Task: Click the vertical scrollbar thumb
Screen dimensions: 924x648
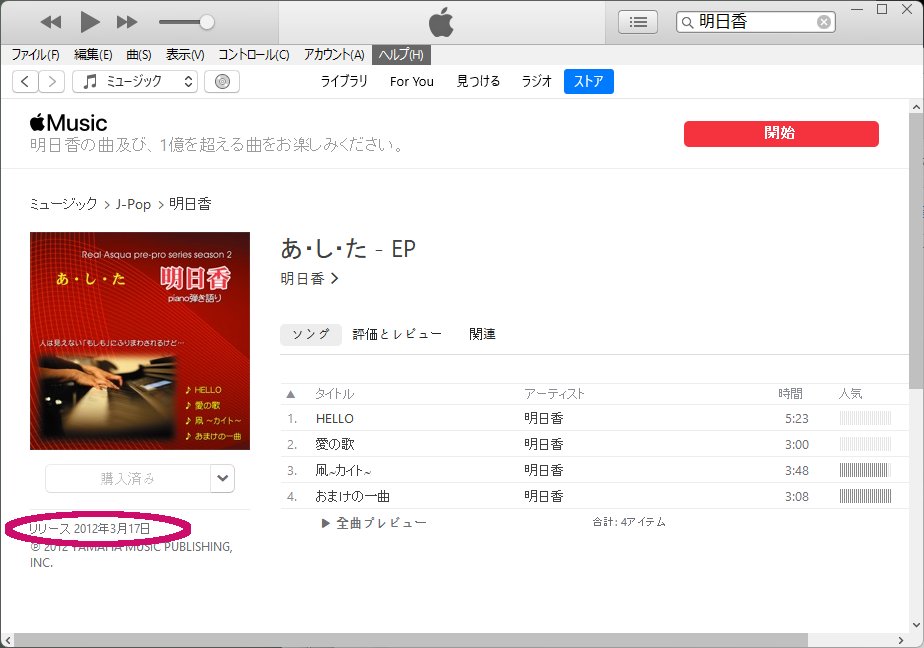Action: click(x=916, y=252)
